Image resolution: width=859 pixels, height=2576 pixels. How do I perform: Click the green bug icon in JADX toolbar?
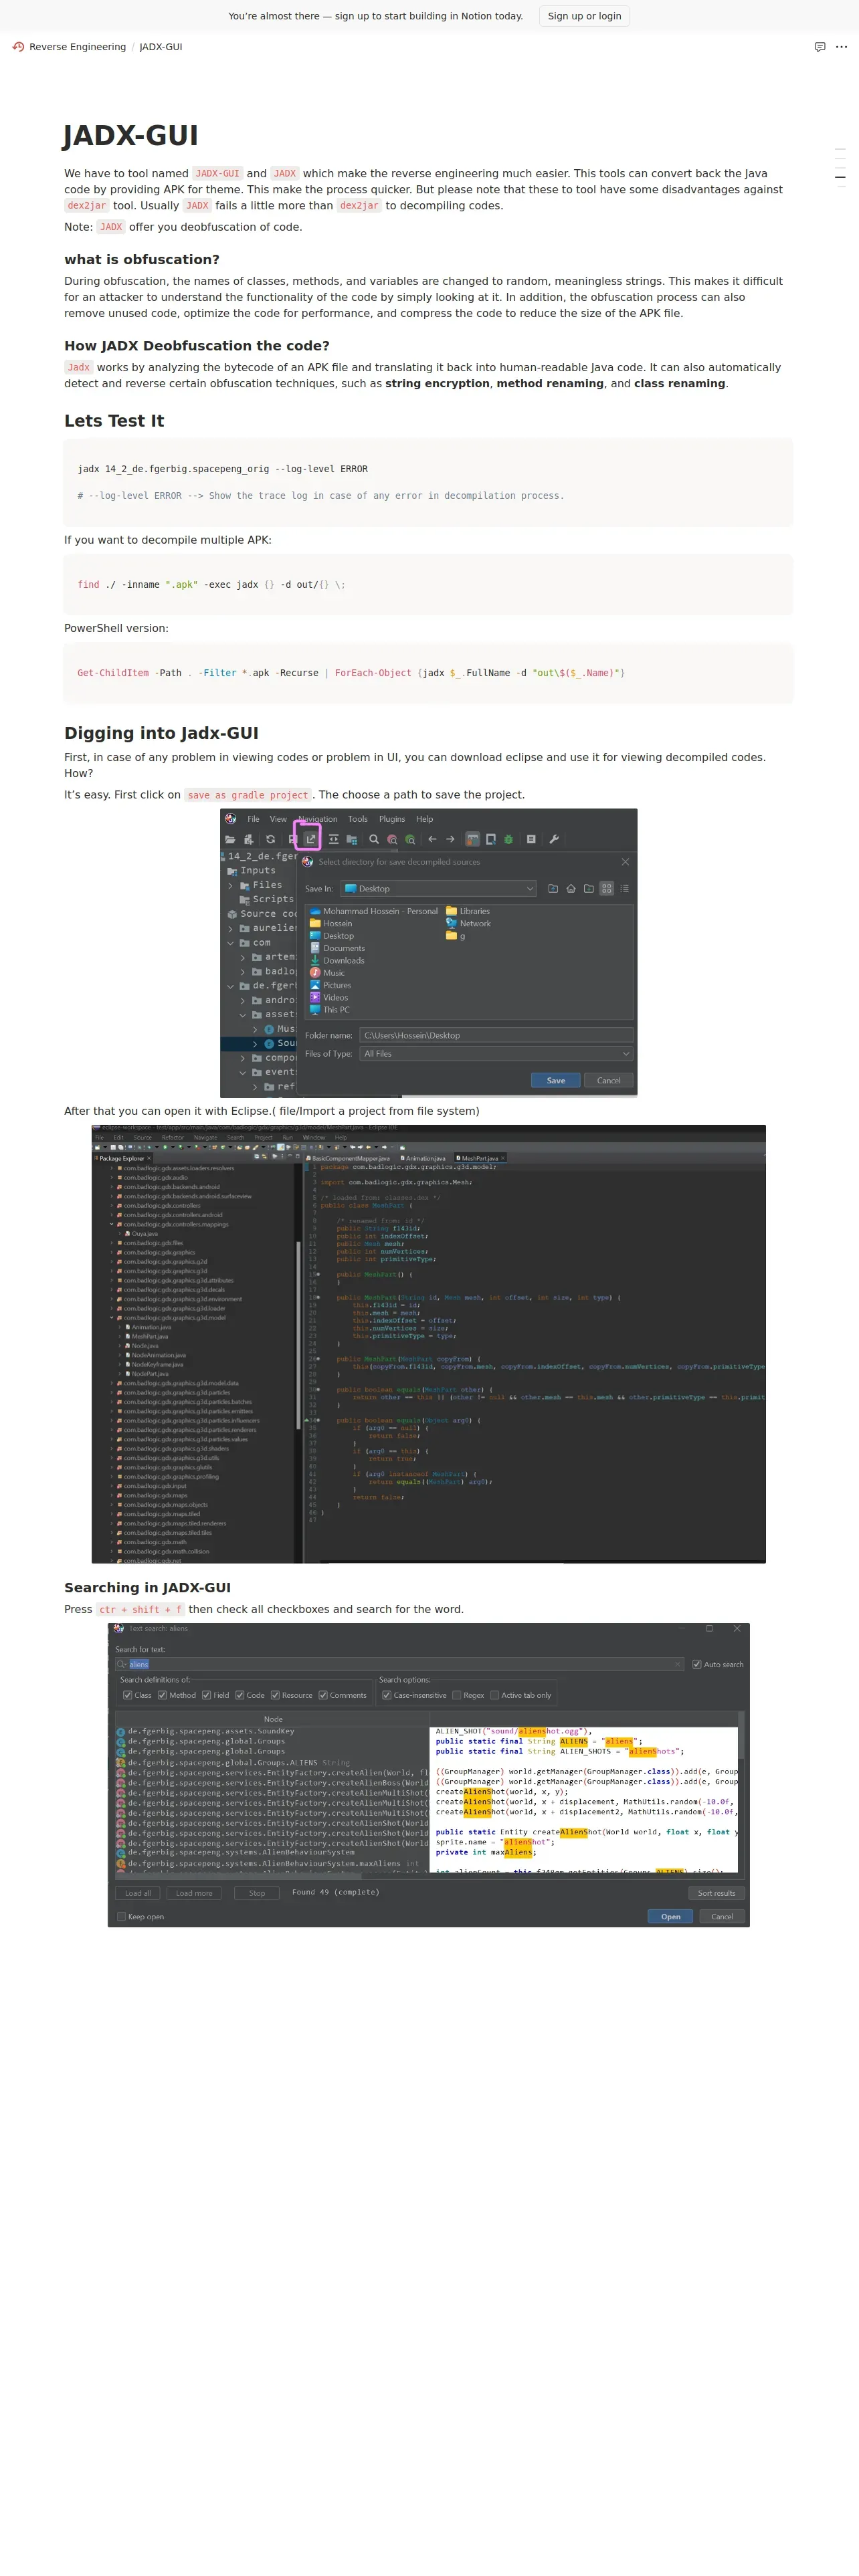(508, 839)
